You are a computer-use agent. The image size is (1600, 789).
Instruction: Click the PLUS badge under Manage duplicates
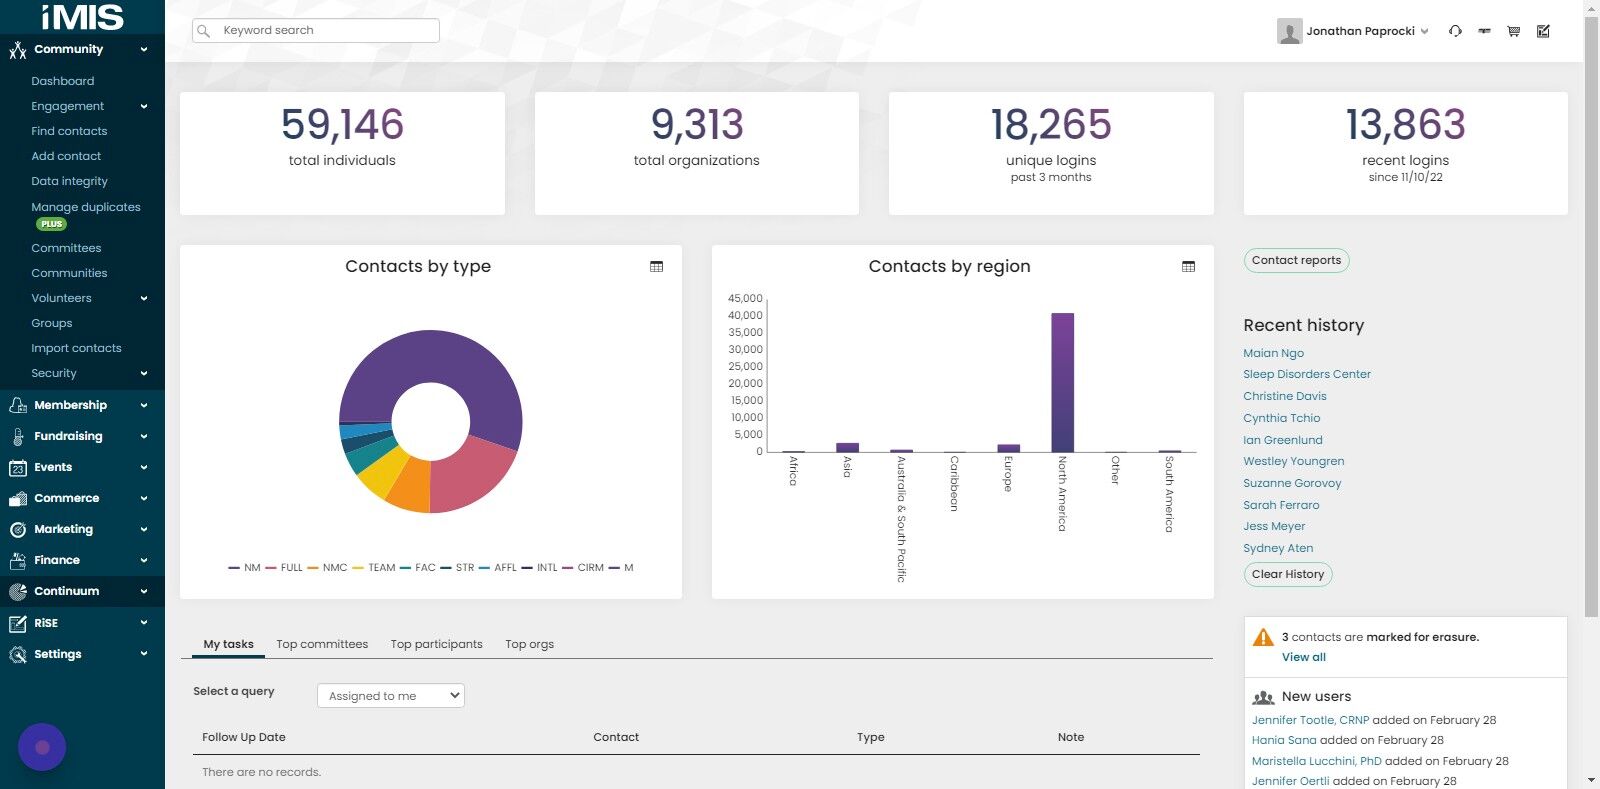(x=51, y=224)
